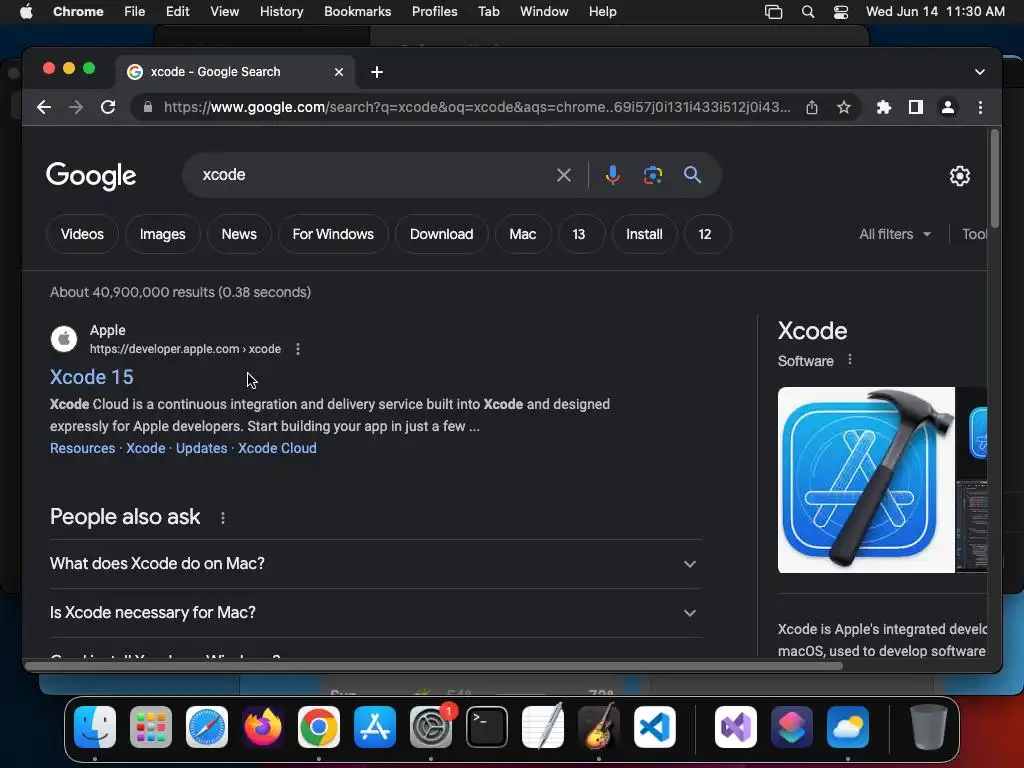Open Finder from the Dock
1024x768 pixels.
click(x=95, y=727)
